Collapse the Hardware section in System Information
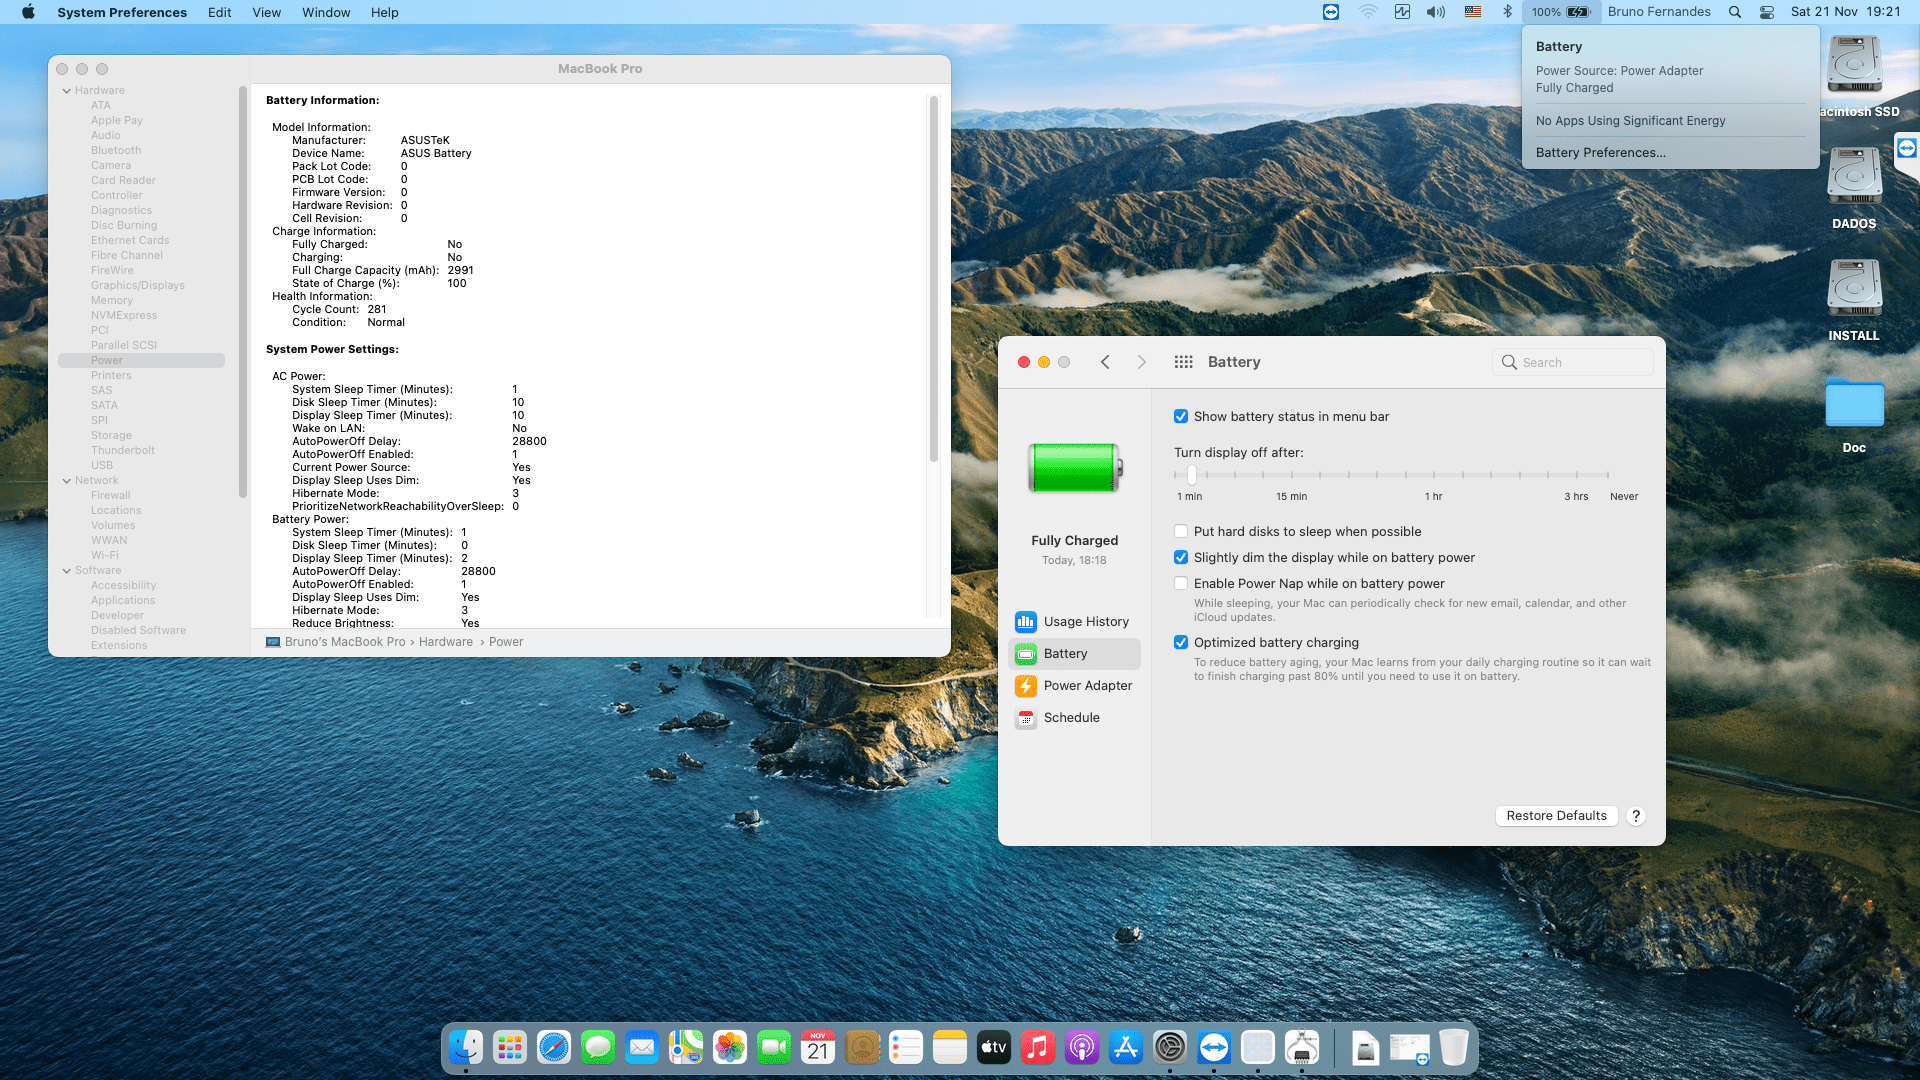This screenshot has width=1920, height=1080. point(68,89)
